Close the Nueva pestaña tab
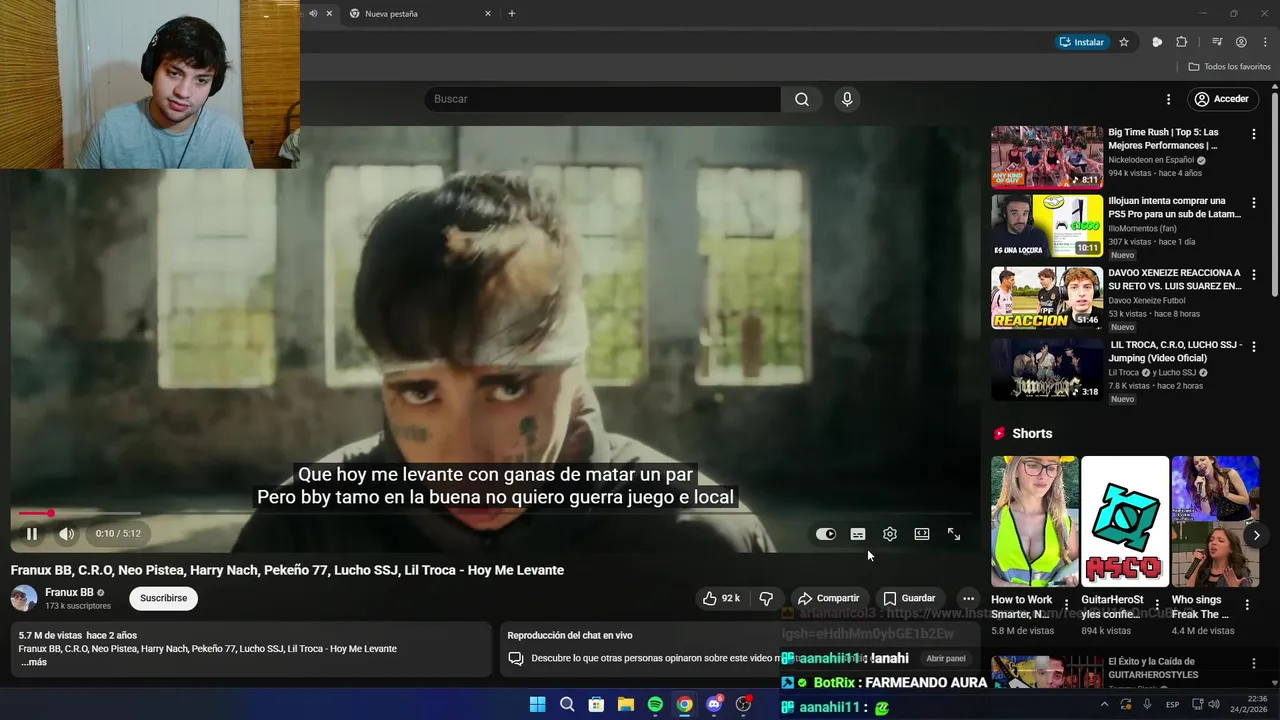1280x720 pixels. coord(488,14)
